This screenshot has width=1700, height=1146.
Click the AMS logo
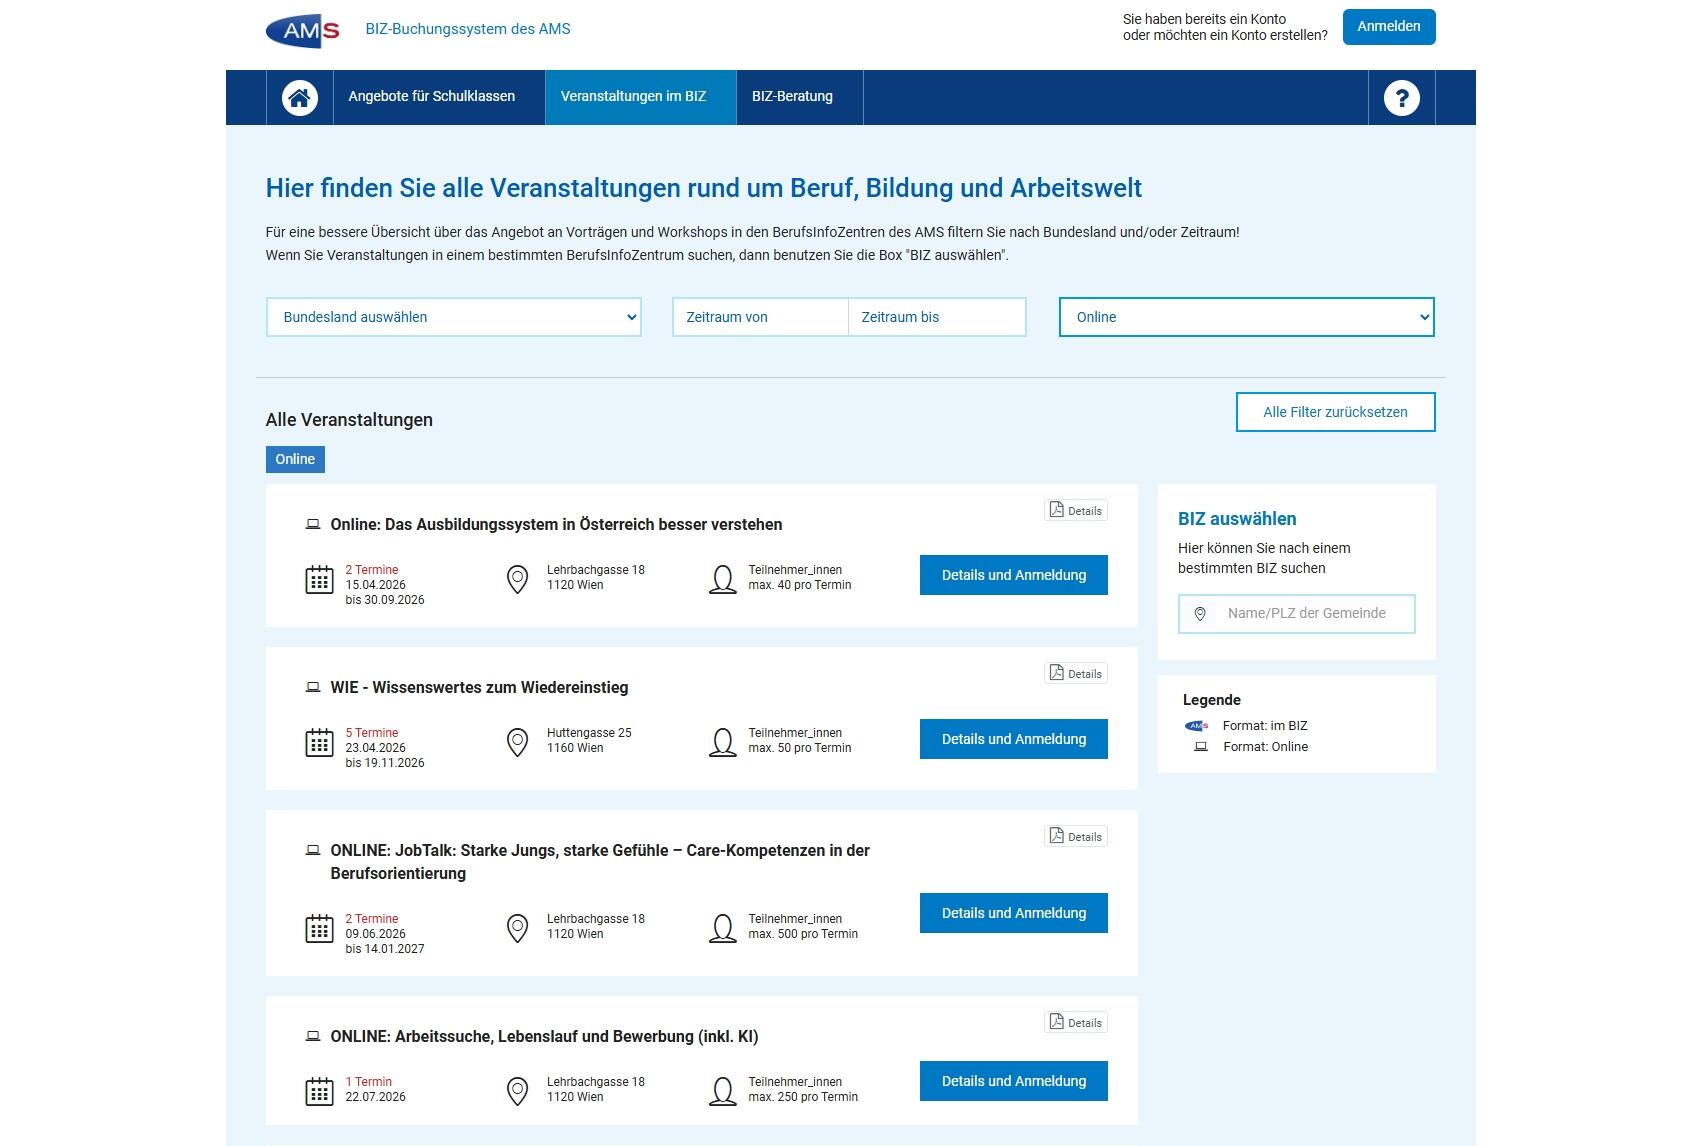click(x=303, y=30)
